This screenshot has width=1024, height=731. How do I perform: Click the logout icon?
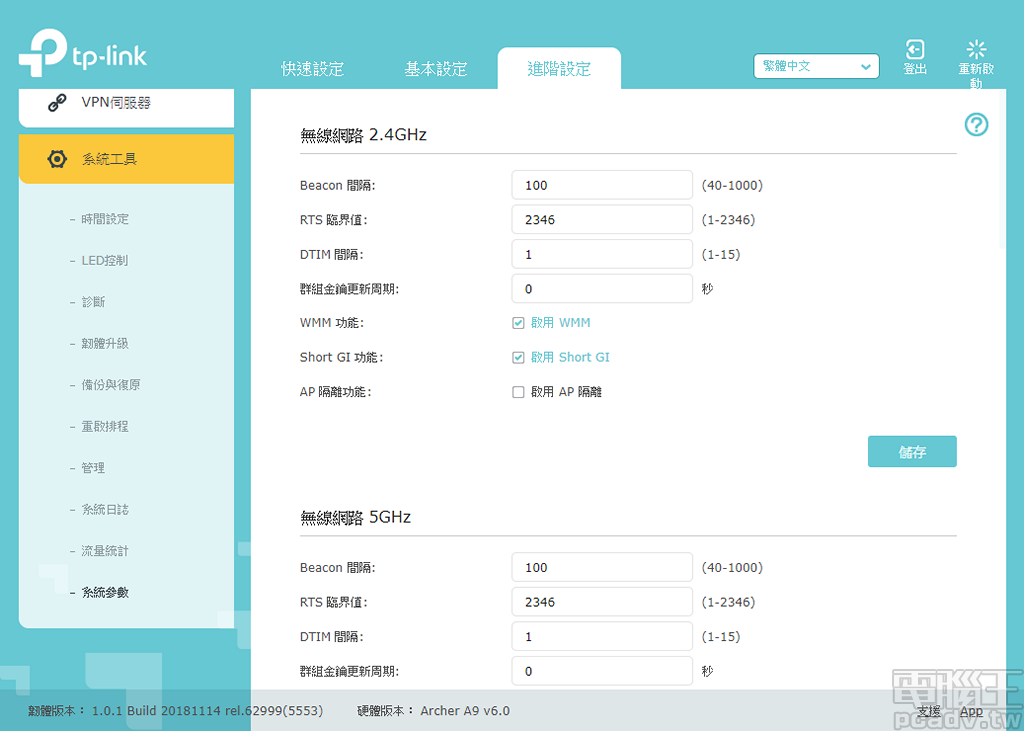coord(914,50)
